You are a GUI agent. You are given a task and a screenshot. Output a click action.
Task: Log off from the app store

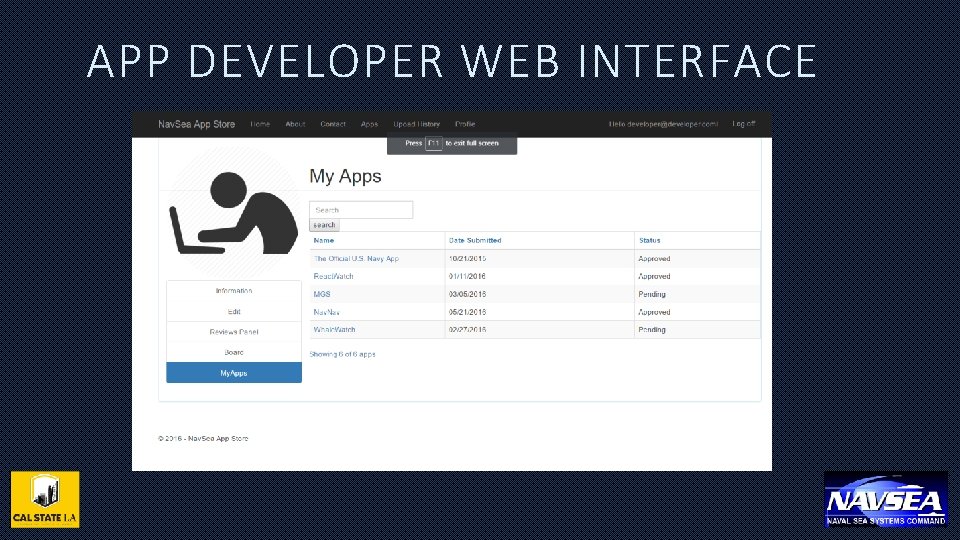pos(744,124)
